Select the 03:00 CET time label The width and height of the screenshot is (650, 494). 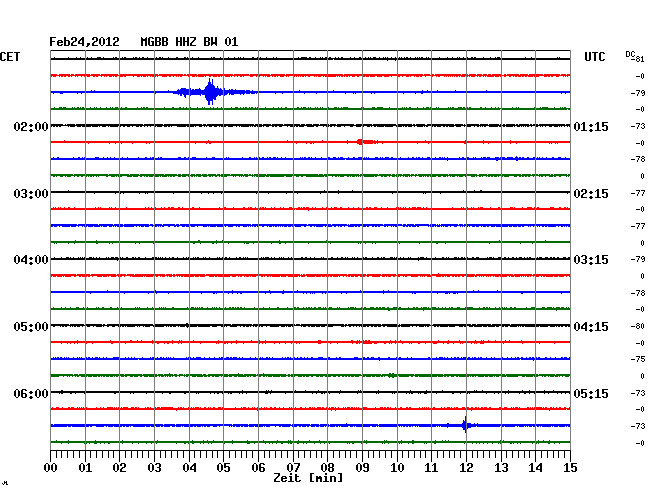(x=31, y=194)
